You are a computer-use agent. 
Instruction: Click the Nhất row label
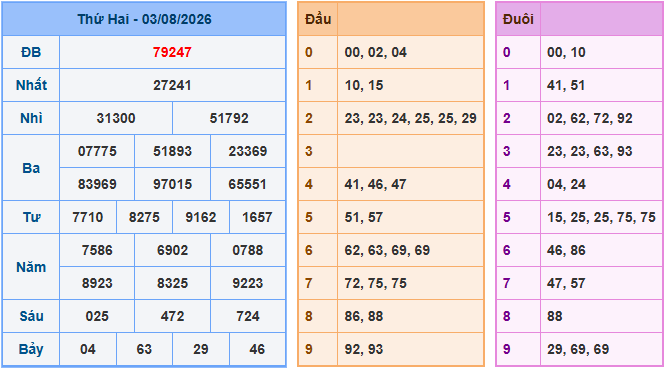click(31, 85)
